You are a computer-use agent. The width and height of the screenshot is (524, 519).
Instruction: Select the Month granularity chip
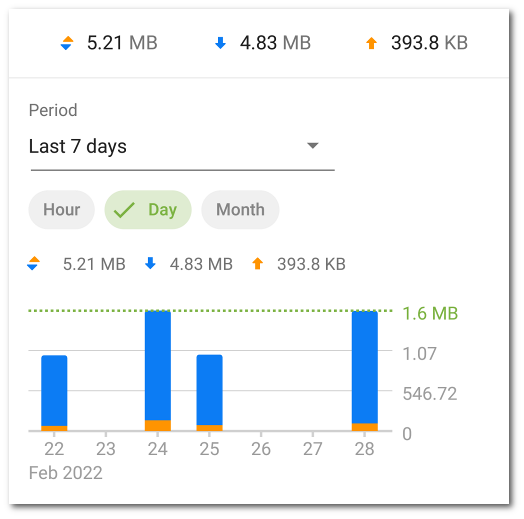coord(240,210)
